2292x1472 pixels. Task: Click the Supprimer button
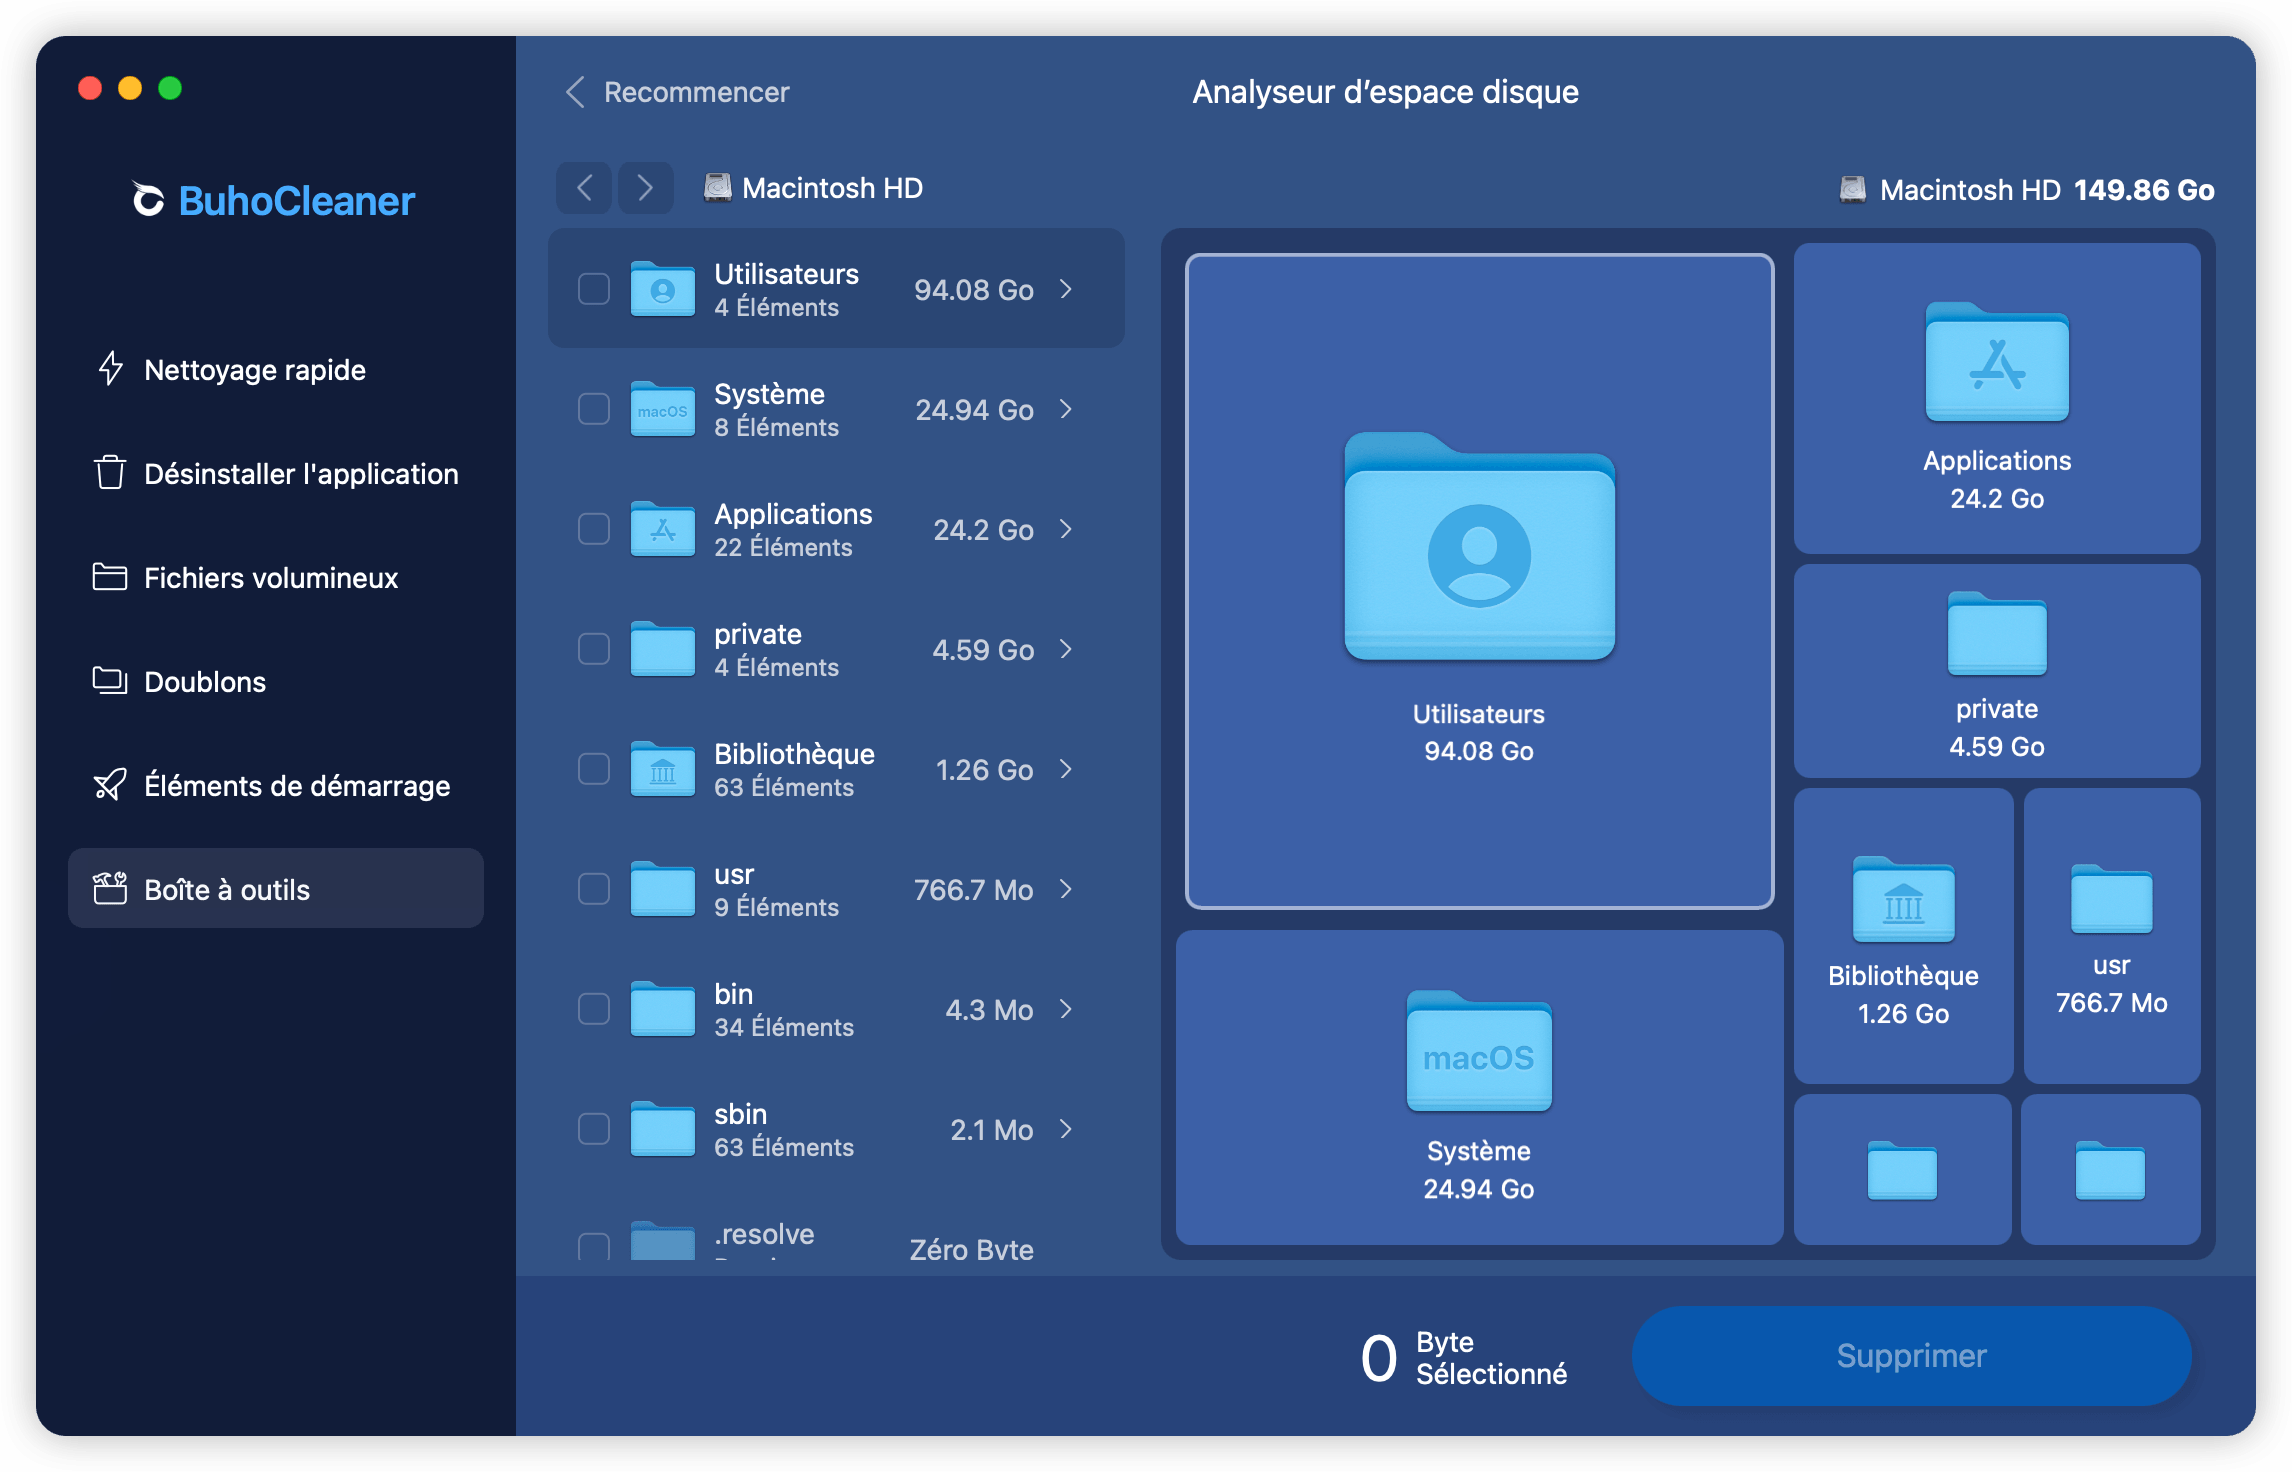click(1911, 1355)
